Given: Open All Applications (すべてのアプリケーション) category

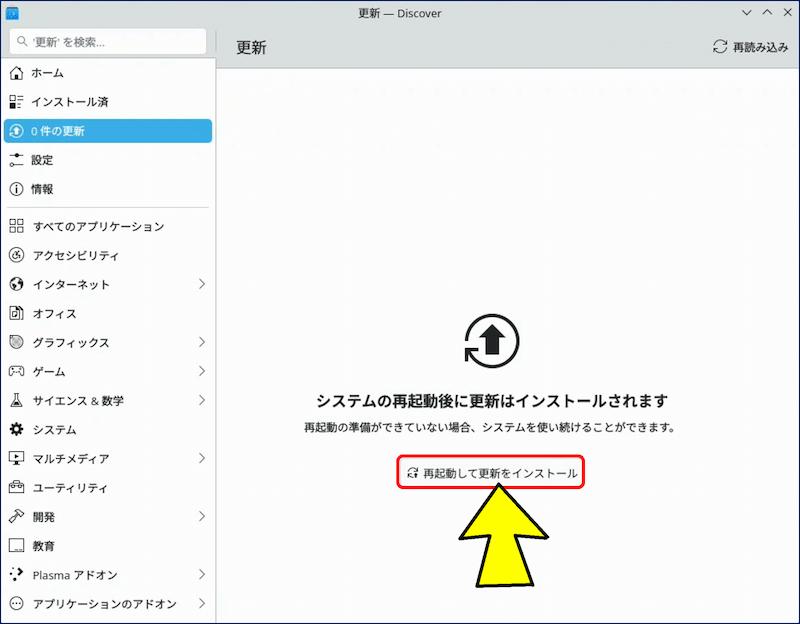Looking at the screenshot, I should point(98,227).
